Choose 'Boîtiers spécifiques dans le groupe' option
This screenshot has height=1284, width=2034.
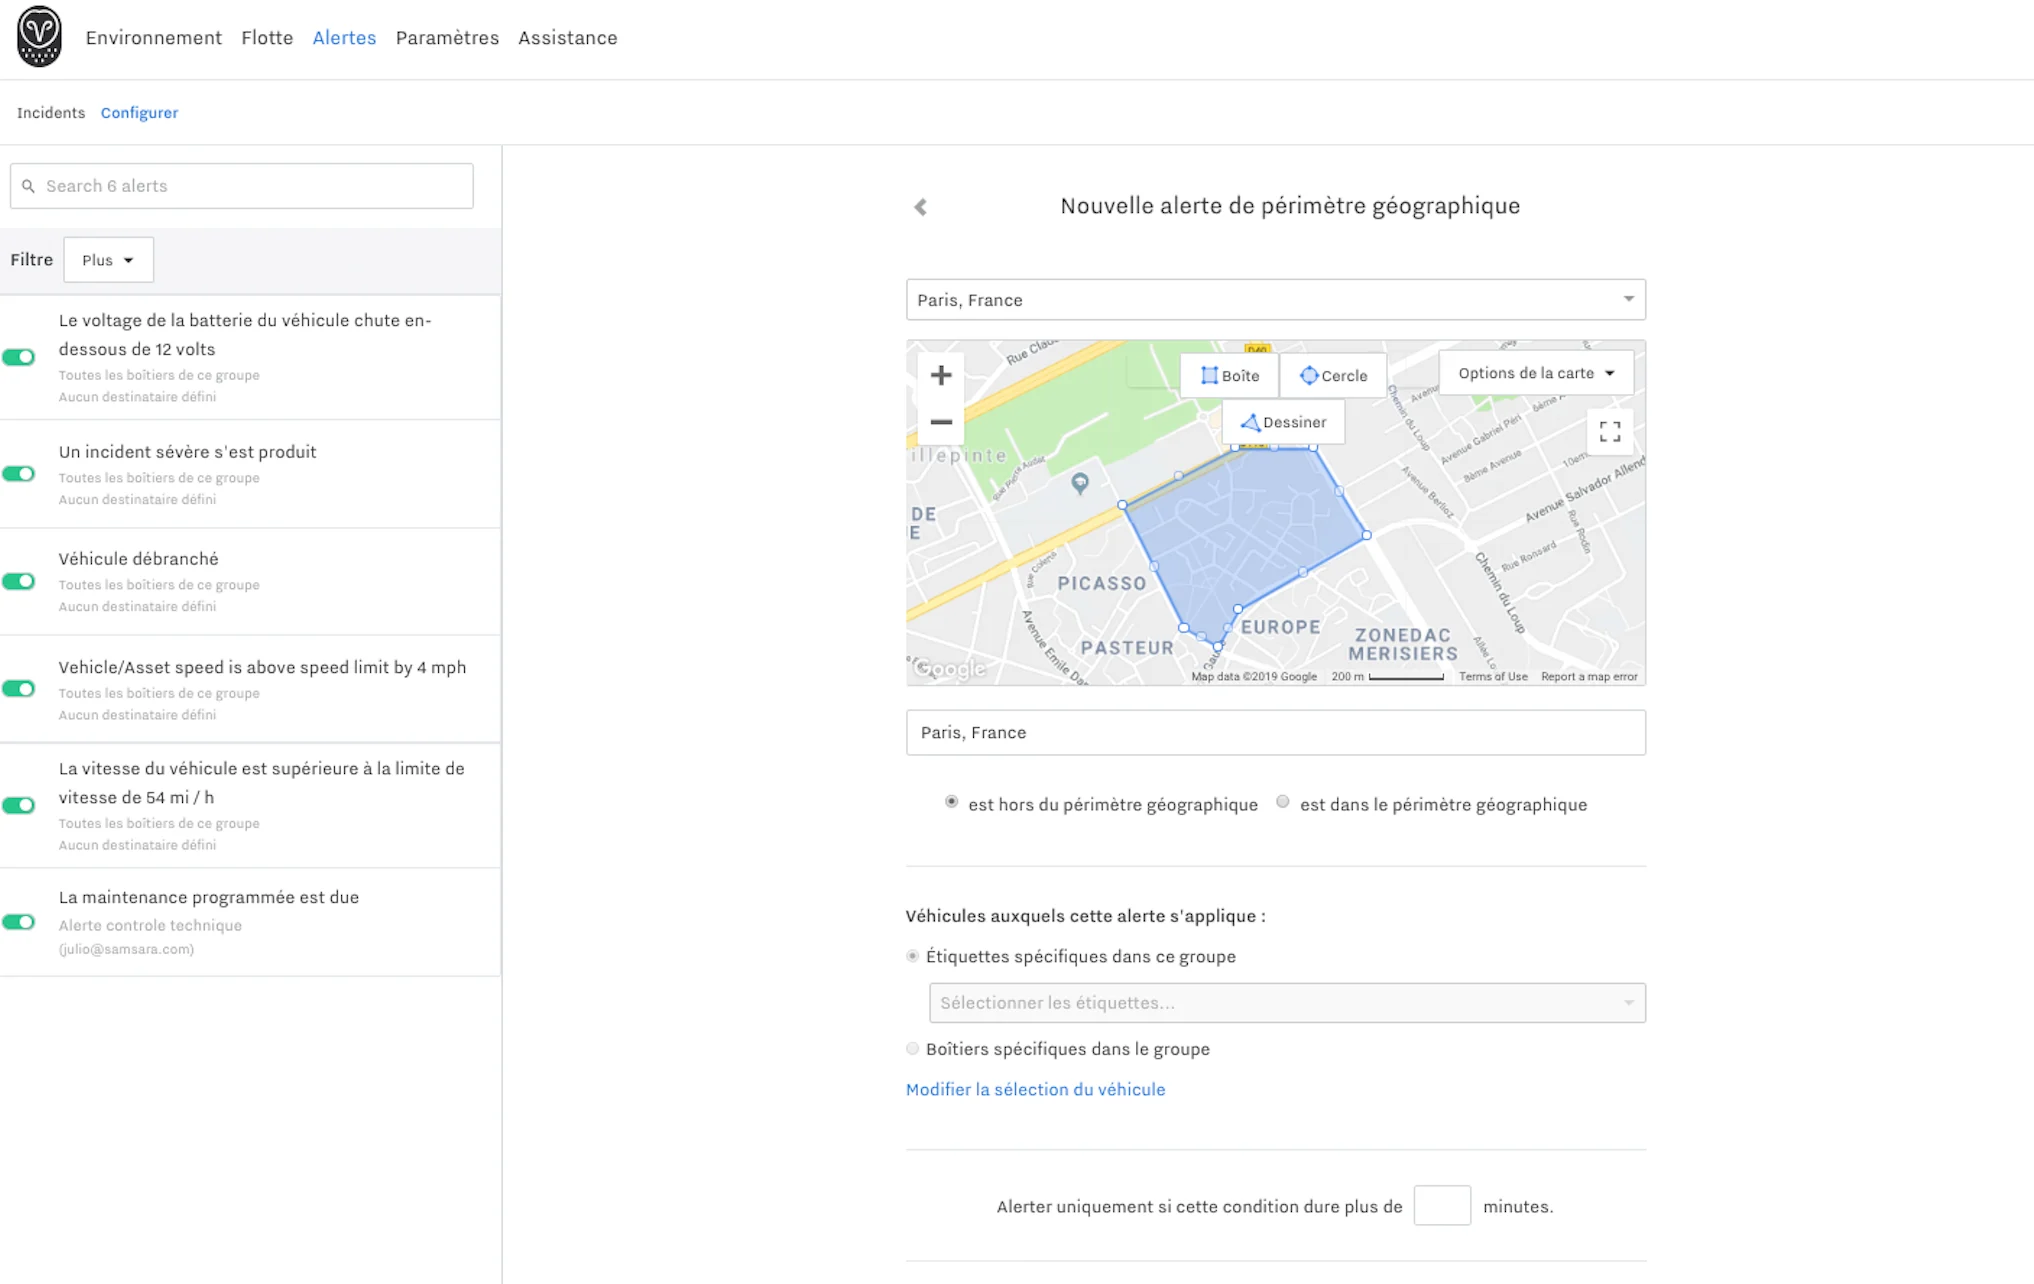click(912, 1049)
